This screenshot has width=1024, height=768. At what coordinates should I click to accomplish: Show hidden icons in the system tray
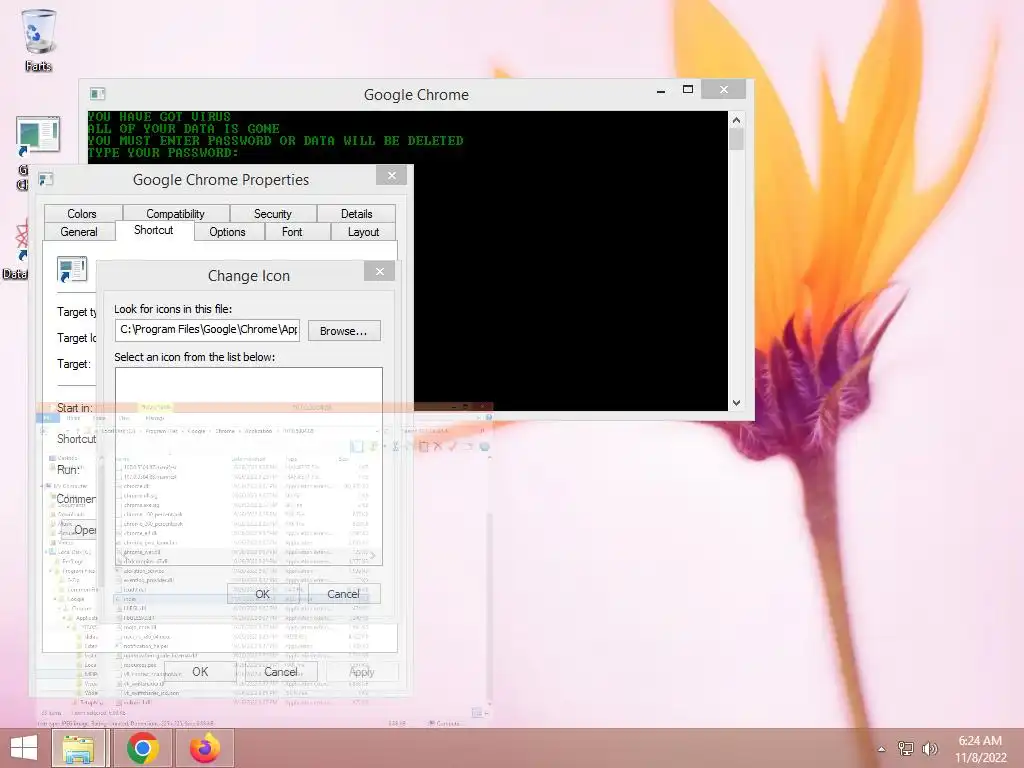tap(881, 749)
